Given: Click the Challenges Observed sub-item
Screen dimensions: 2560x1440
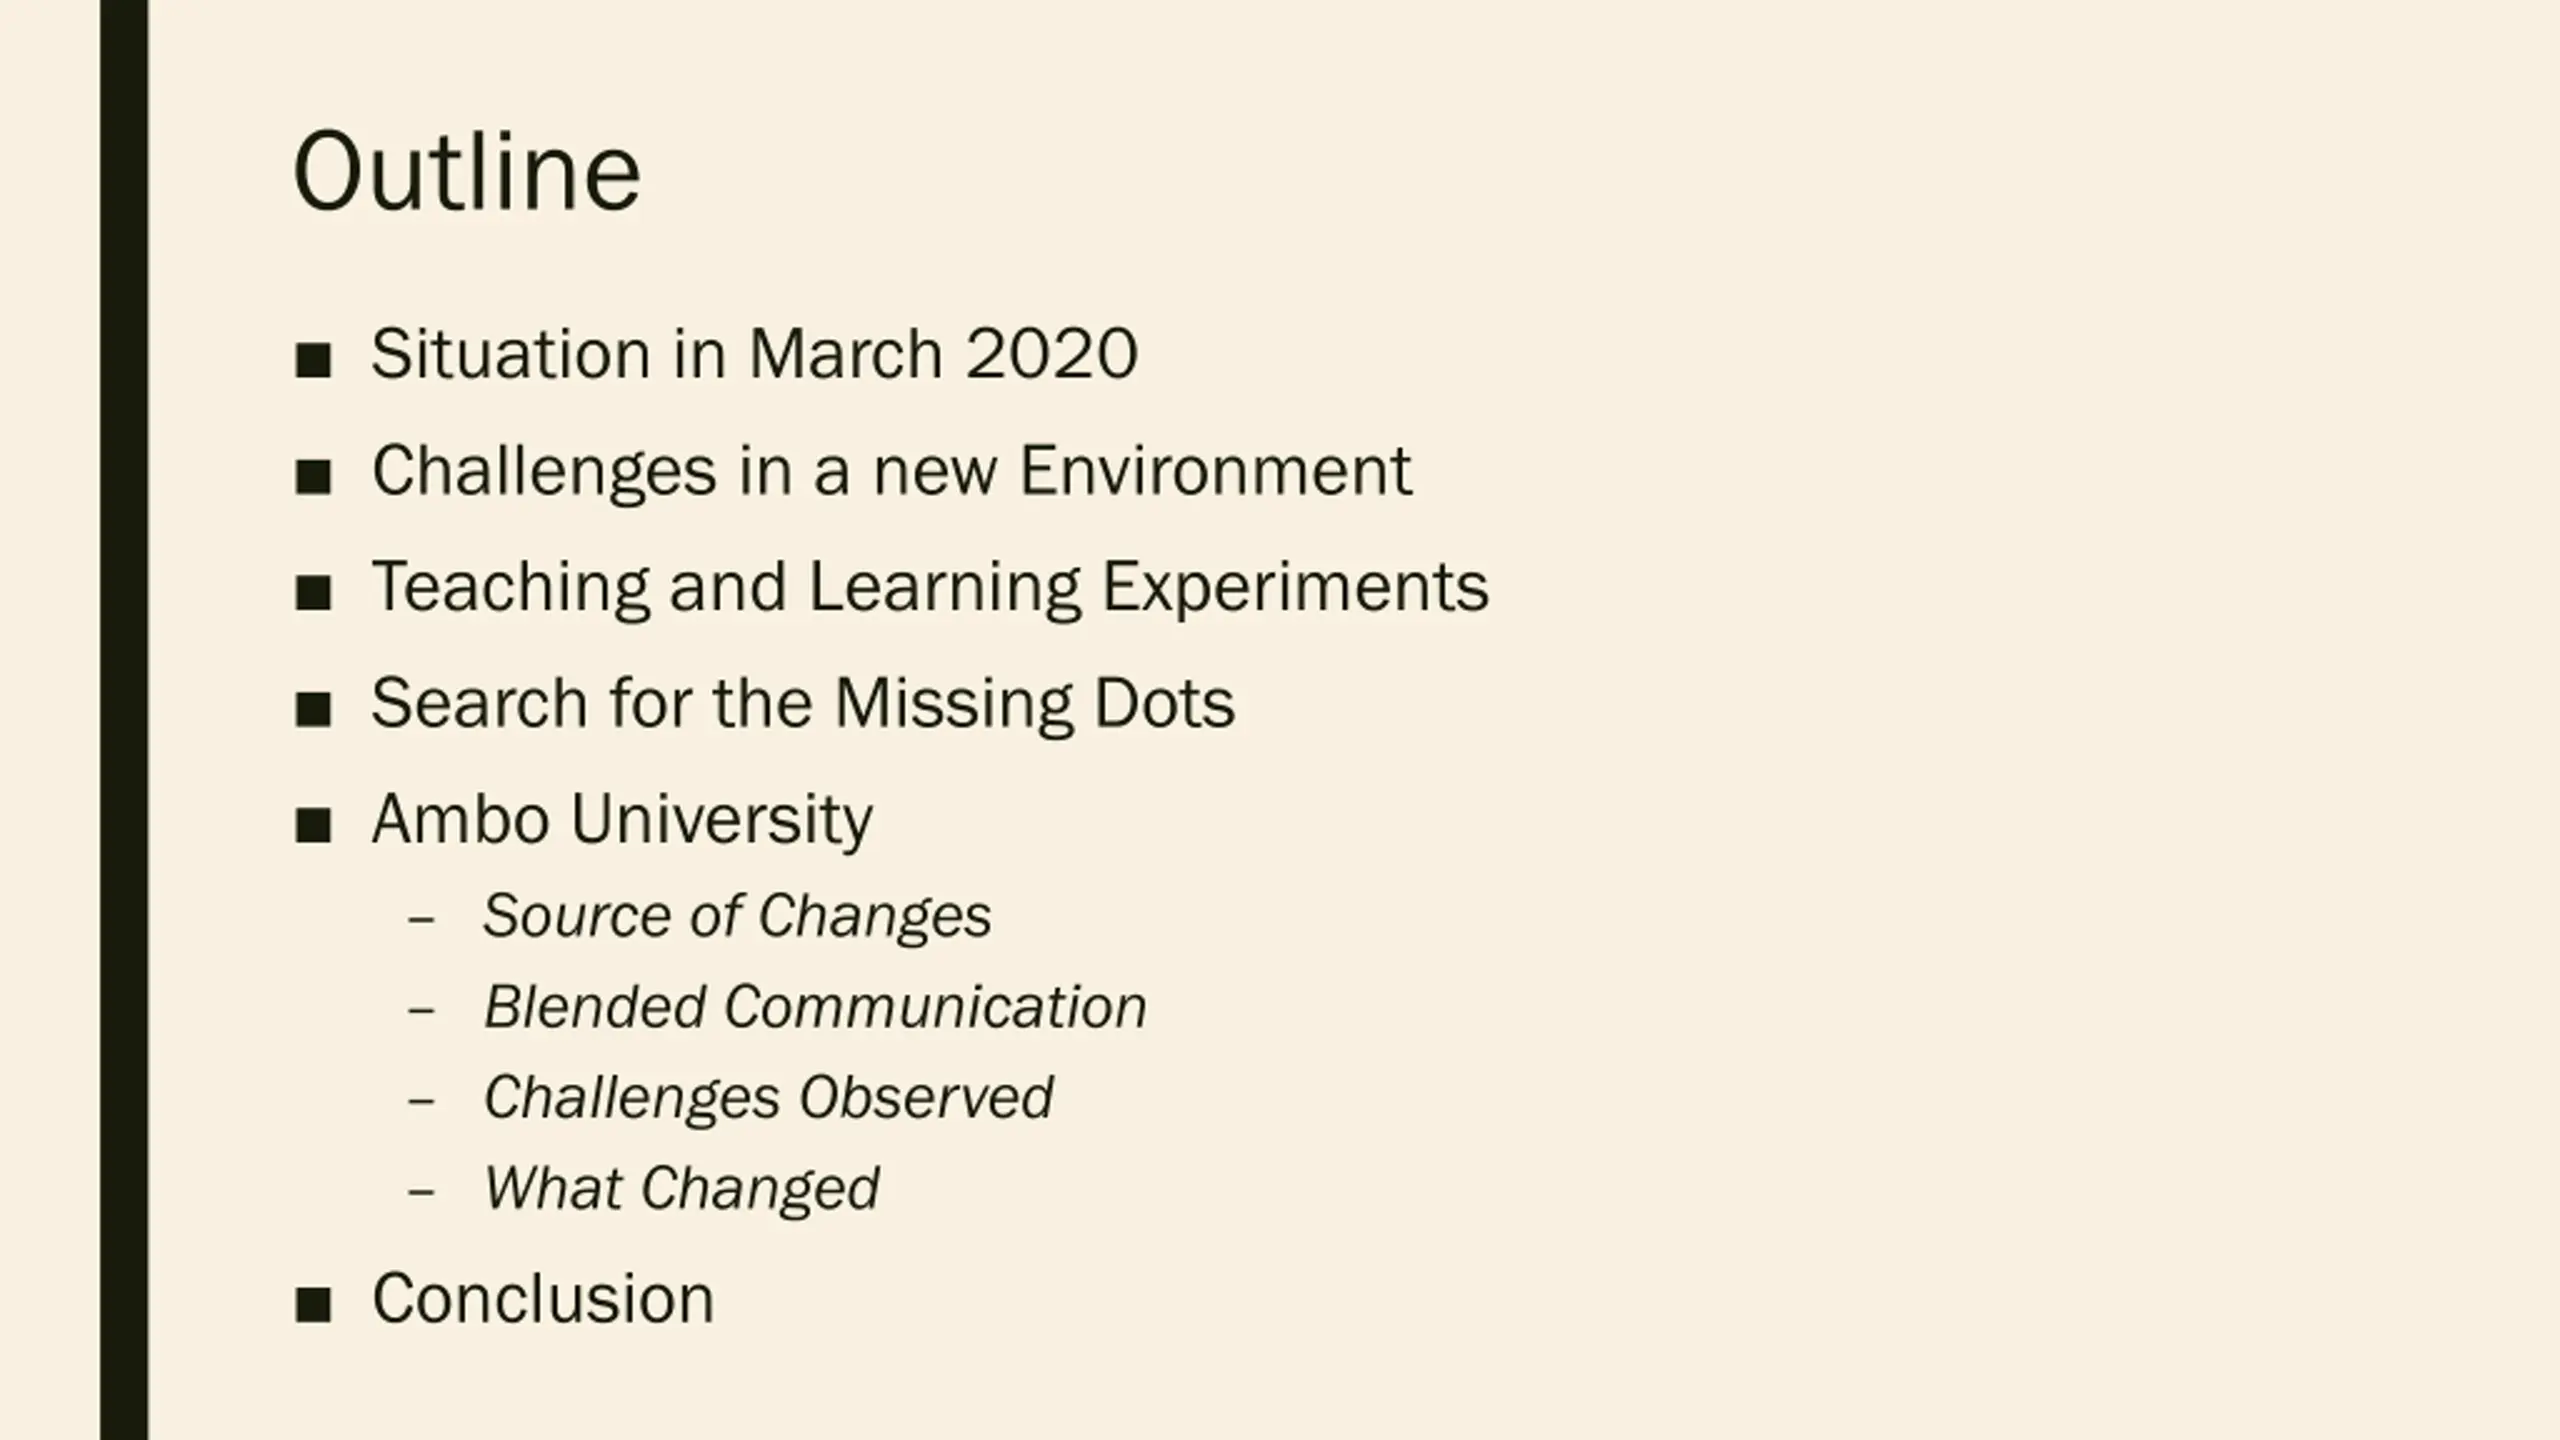Looking at the screenshot, I should 768,1097.
